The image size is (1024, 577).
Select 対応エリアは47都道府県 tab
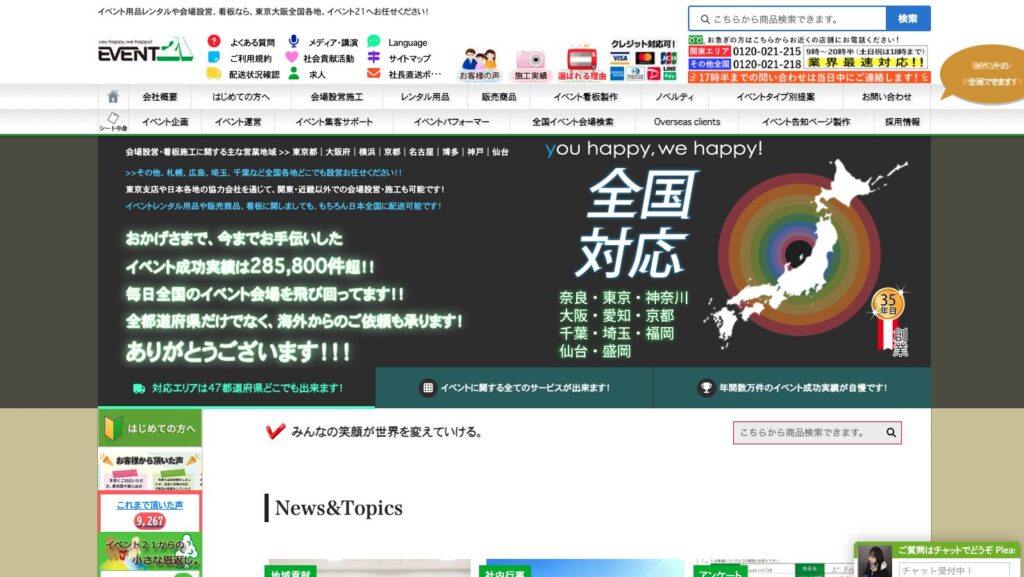pyautogui.click(x=237, y=388)
